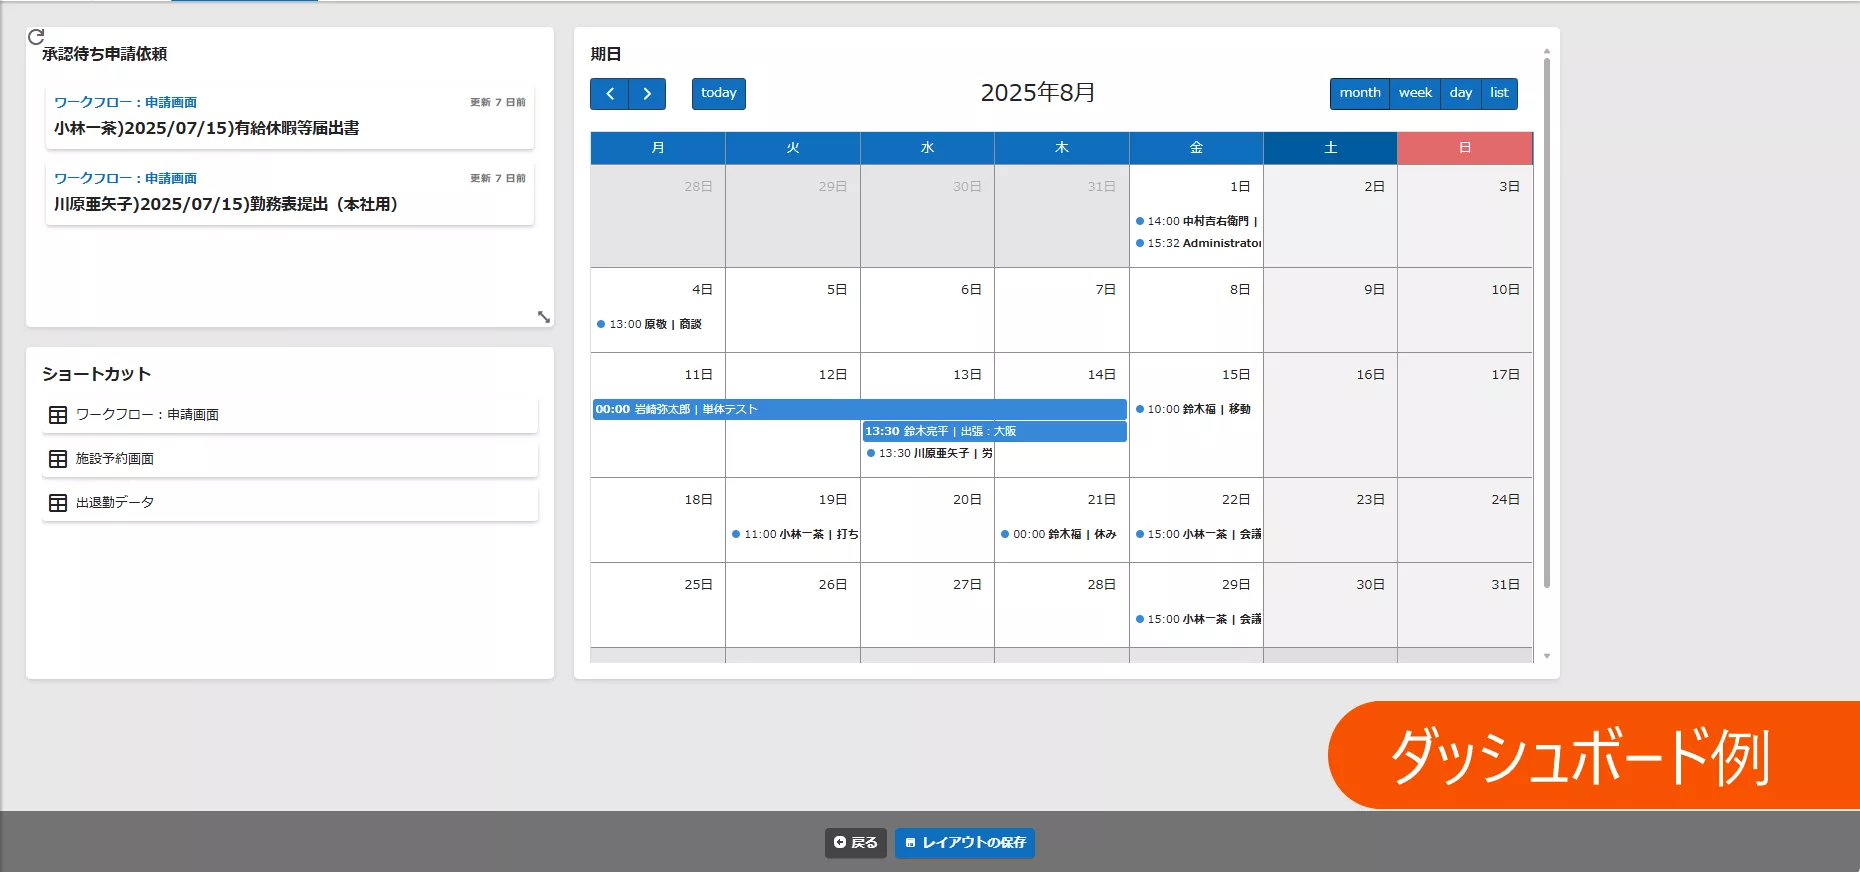This screenshot has height=872, width=1860.
Task: Click date number 31日 in last August row
Action: [x=1505, y=585]
